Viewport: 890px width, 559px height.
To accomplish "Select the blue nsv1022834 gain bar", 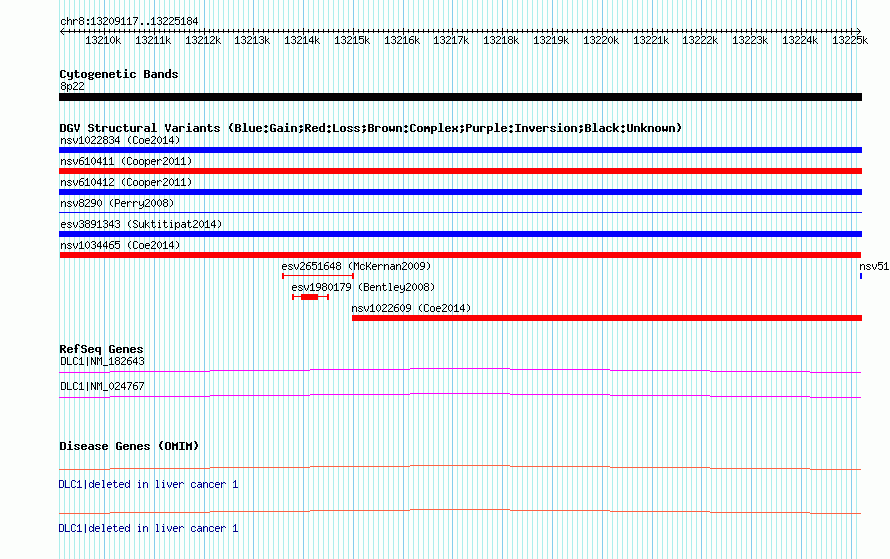I will point(460,150).
